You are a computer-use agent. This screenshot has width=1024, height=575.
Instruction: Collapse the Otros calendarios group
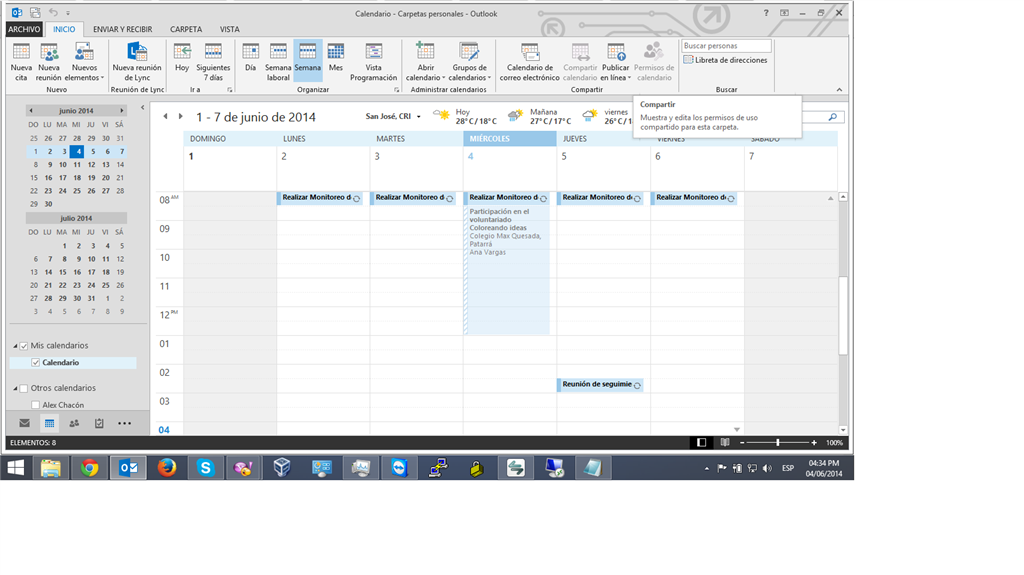tap(16, 388)
